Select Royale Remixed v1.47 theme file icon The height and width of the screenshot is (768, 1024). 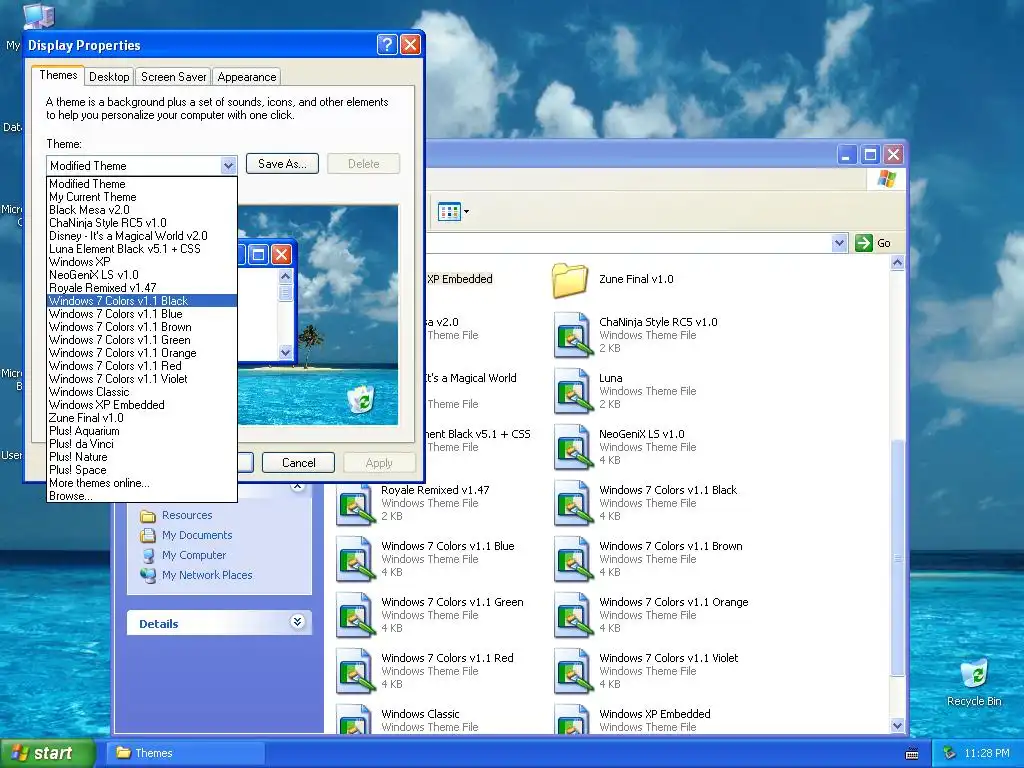pyautogui.click(x=355, y=503)
